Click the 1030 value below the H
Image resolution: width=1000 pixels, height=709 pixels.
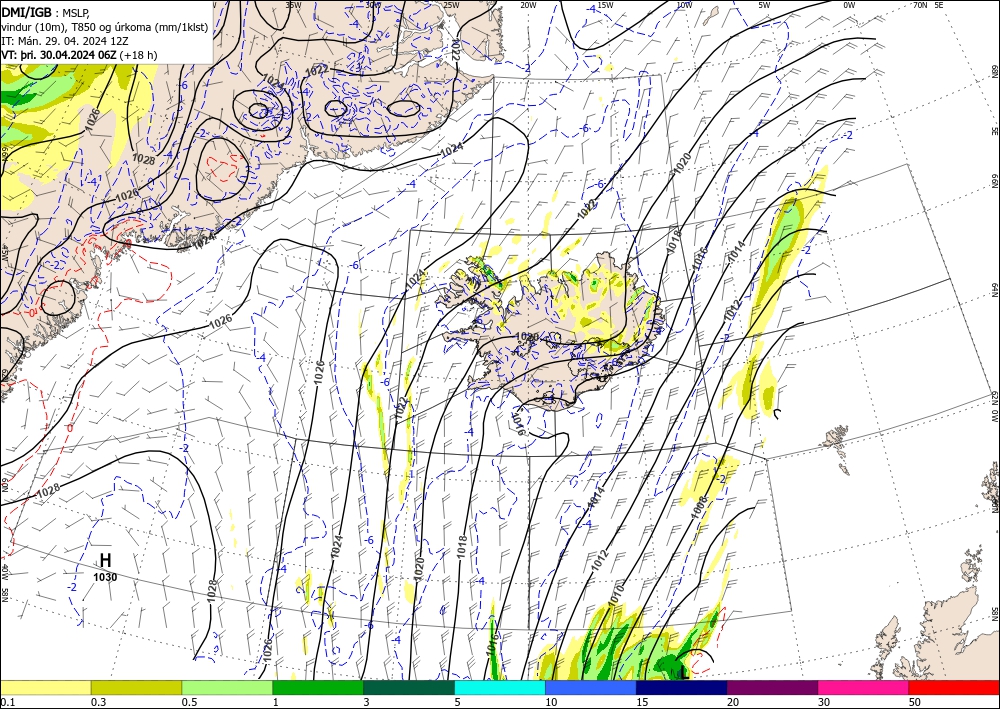(105, 577)
